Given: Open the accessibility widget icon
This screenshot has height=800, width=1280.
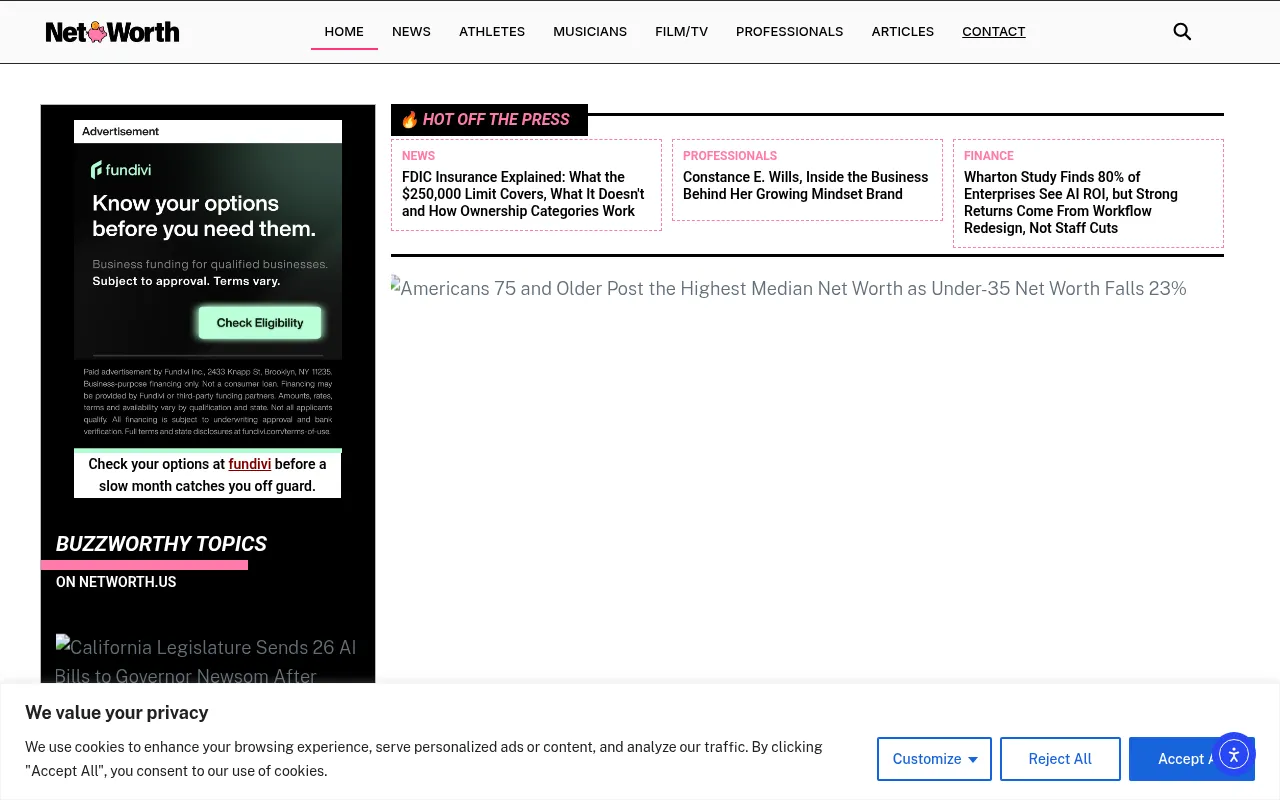Looking at the screenshot, I should pyautogui.click(x=1234, y=754).
